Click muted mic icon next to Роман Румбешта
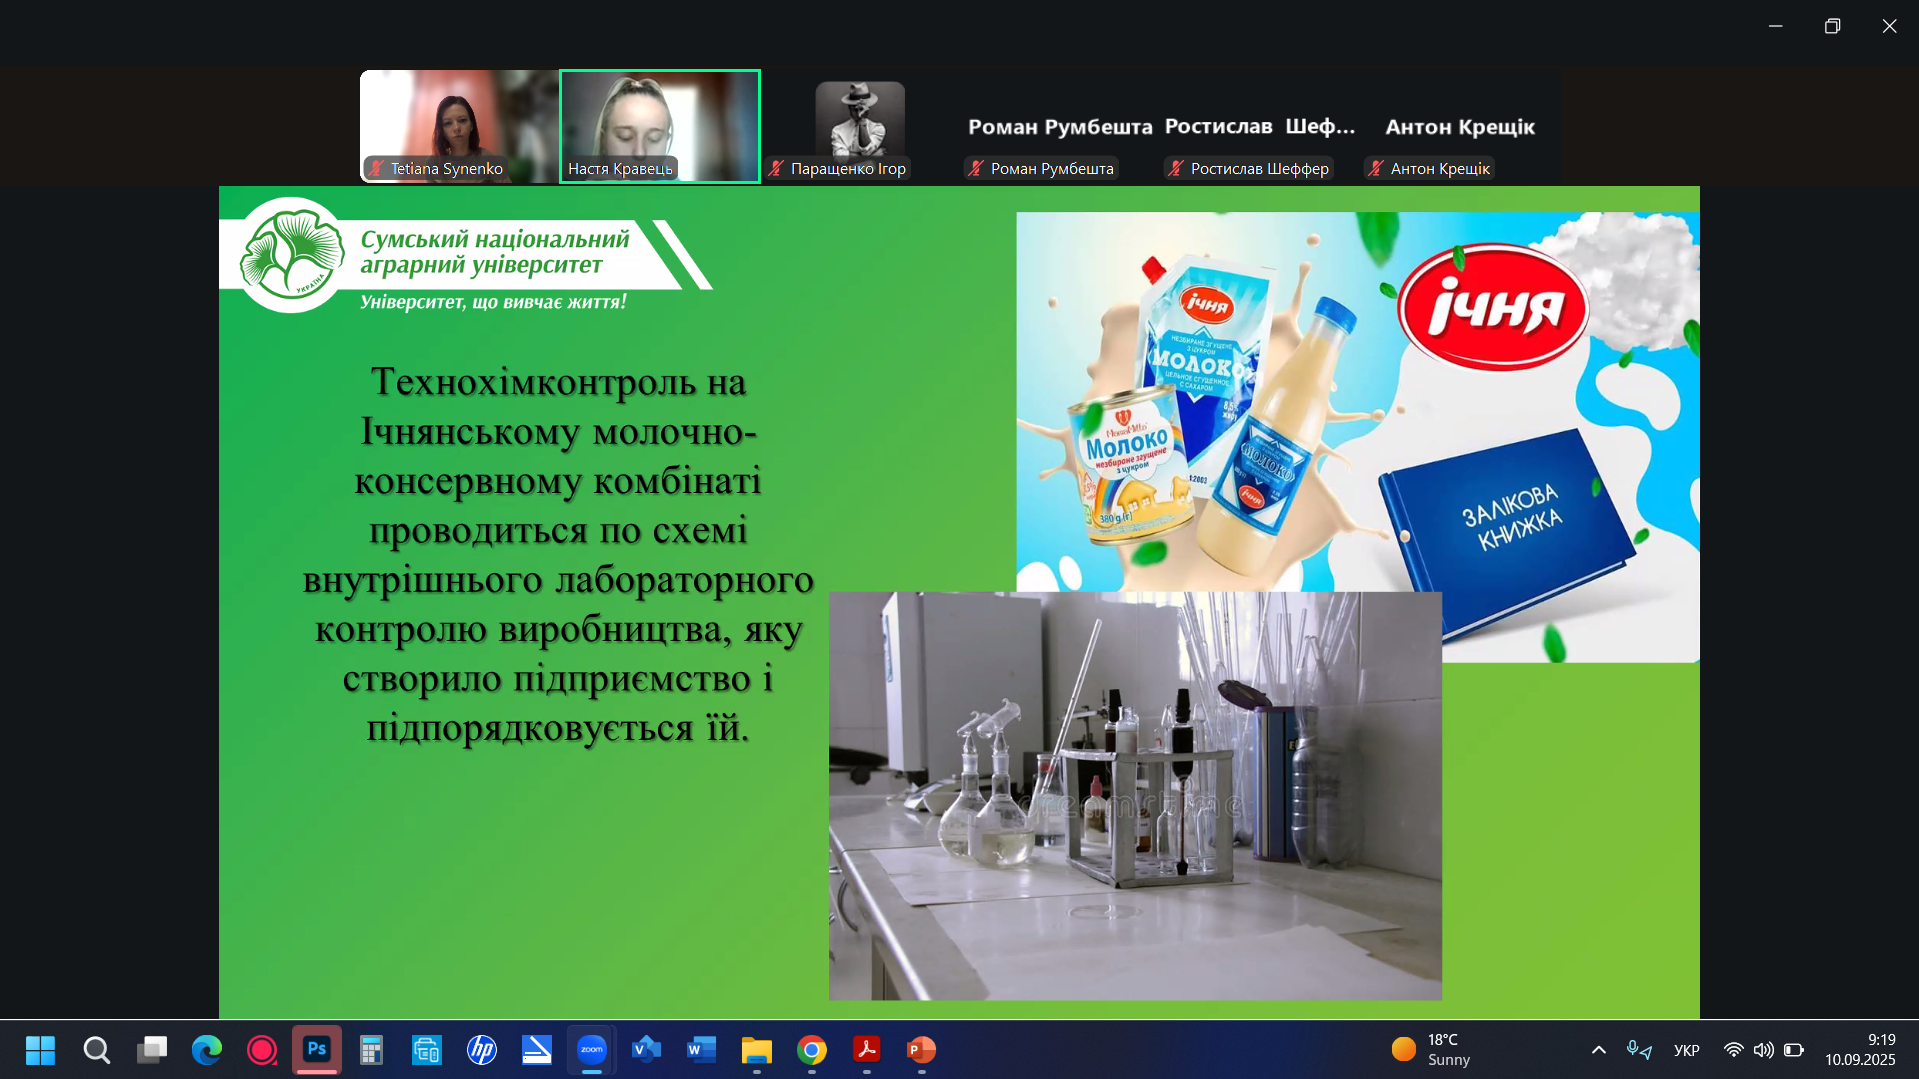This screenshot has width=1919, height=1079. [977, 168]
